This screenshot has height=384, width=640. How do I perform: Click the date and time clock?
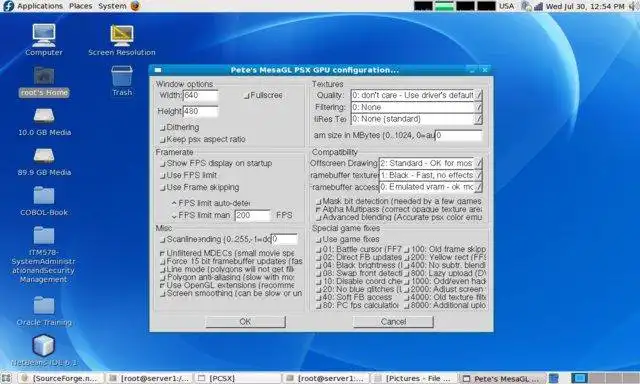585,6
